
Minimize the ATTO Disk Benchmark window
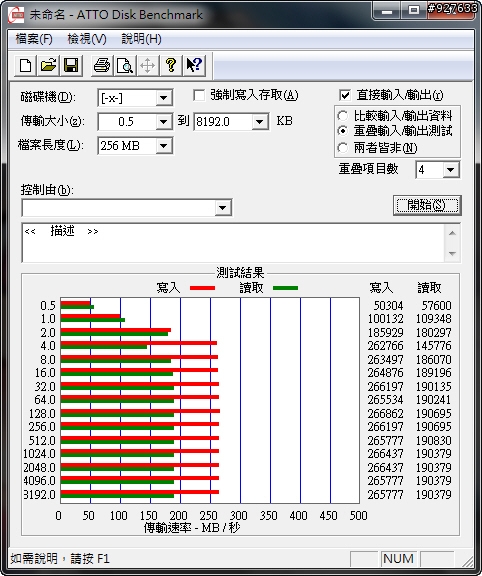[386, 11]
